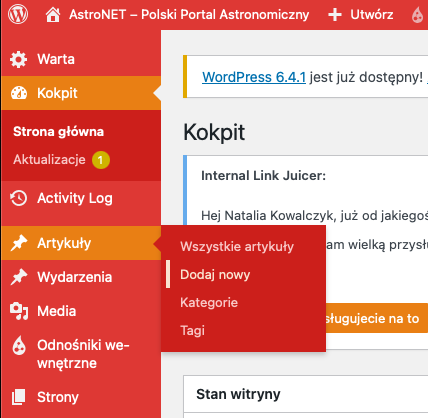The image size is (428, 418).
Task: Click the plus icon beside Utwórz
Action: click(335, 15)
